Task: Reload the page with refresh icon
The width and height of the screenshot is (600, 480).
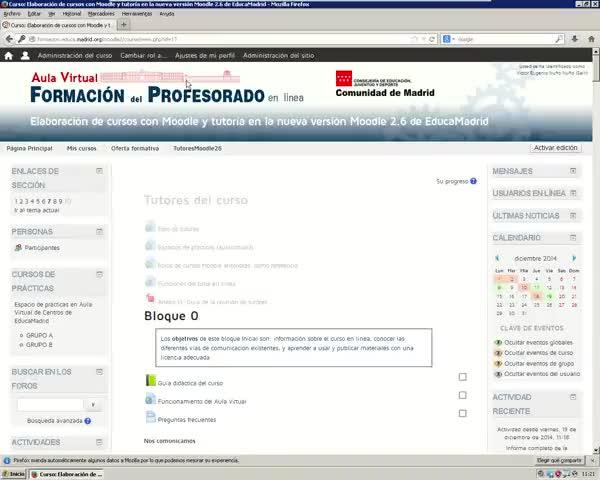Action: click(x=432, y=39)
